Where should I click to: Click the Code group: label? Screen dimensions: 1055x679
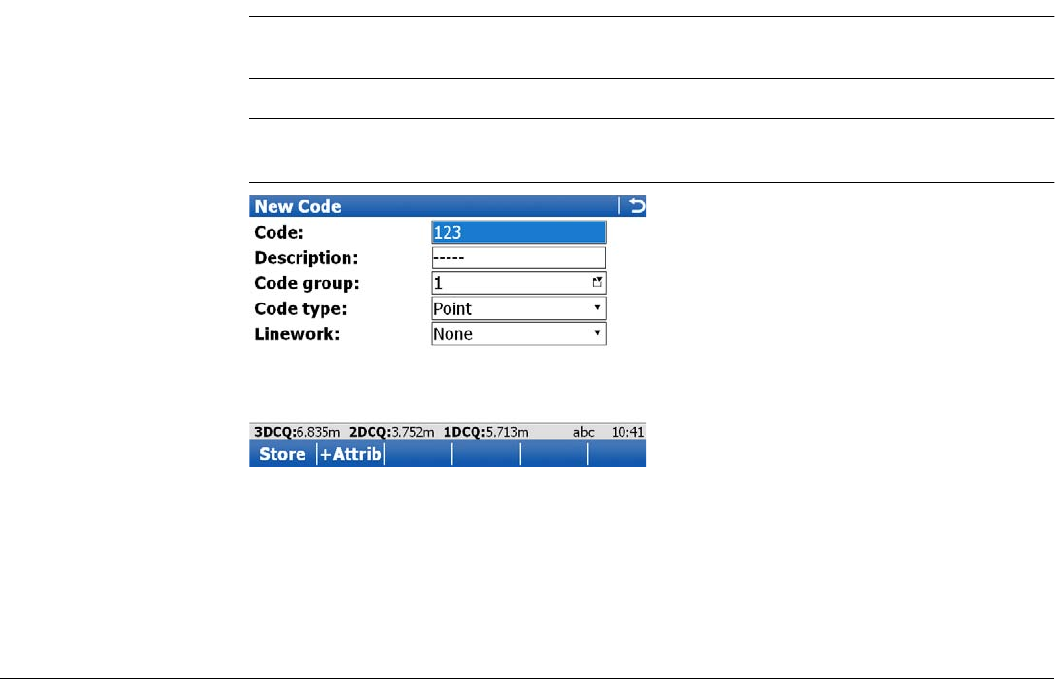(307, 283)
